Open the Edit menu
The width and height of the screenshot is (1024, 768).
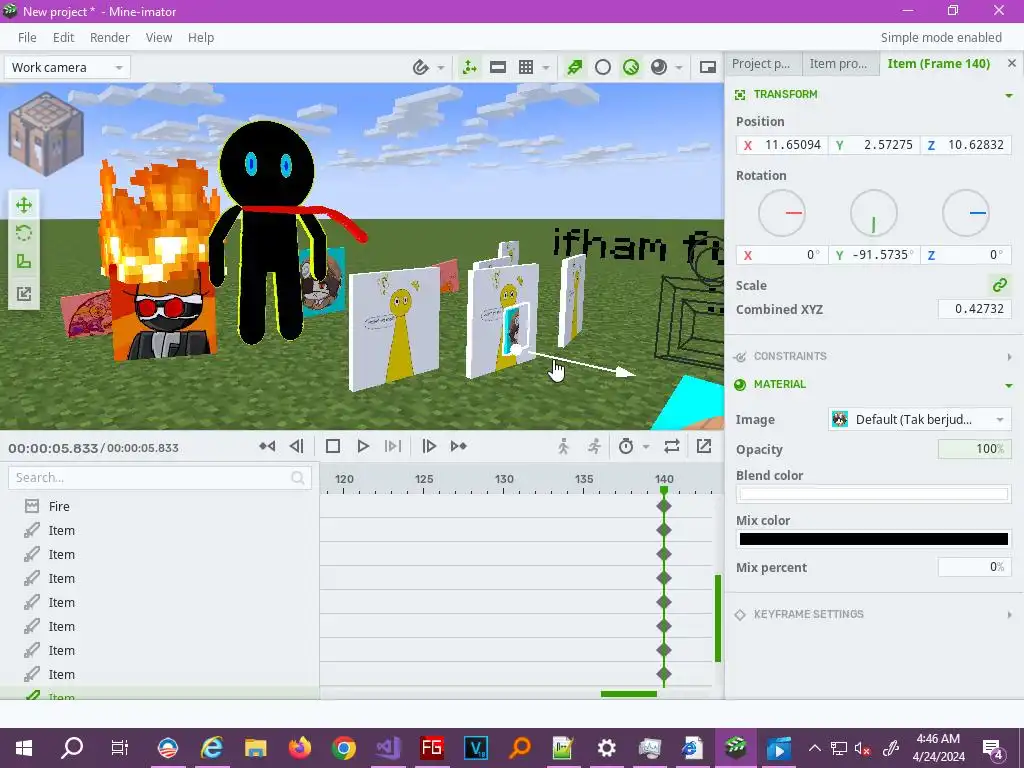(x=63, y=37)
